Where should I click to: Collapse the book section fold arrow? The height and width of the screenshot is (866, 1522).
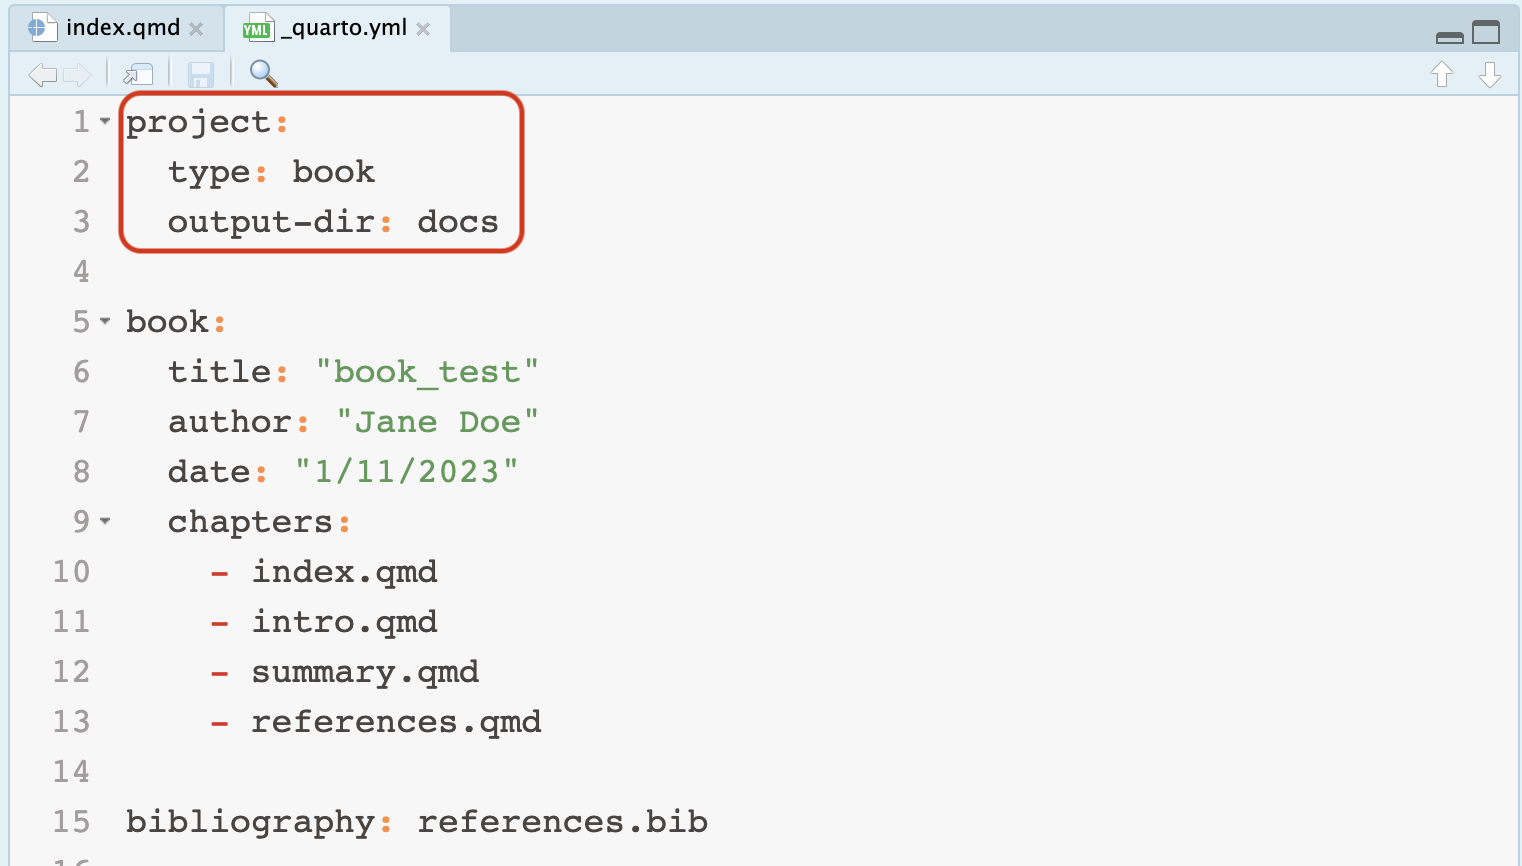[x=105, y=322]
